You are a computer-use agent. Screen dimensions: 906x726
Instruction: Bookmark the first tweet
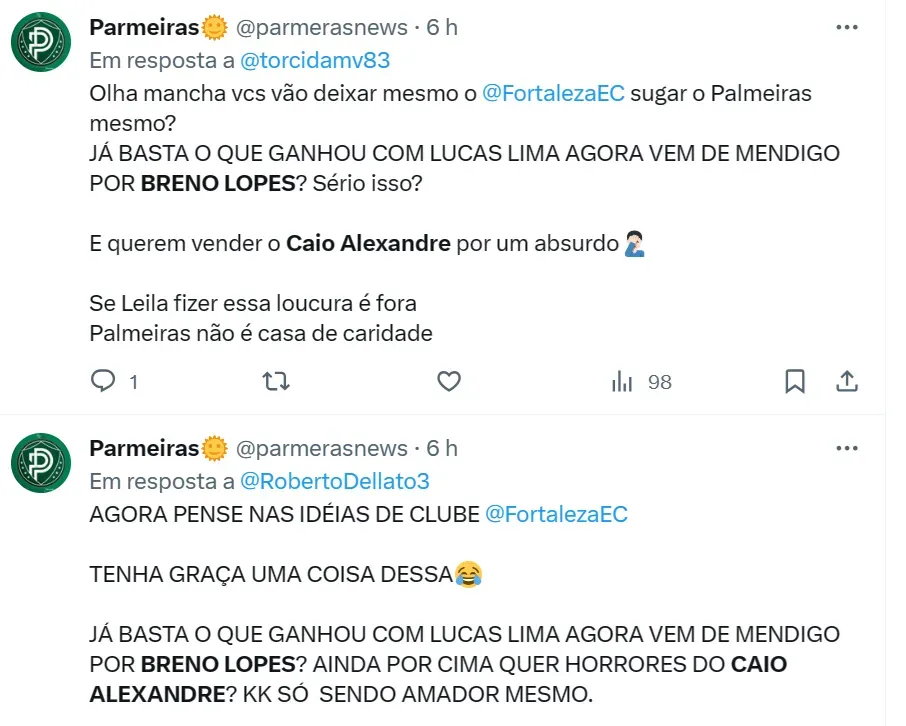coord(795,381)
